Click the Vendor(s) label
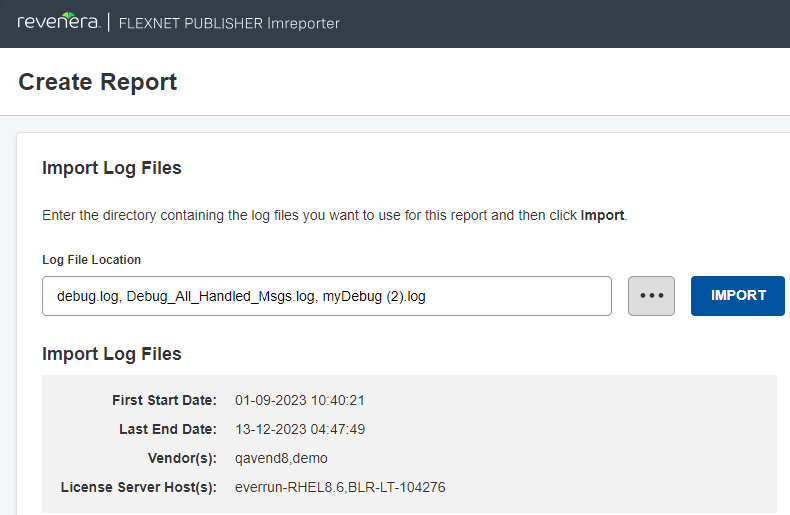 pos(181,458)
